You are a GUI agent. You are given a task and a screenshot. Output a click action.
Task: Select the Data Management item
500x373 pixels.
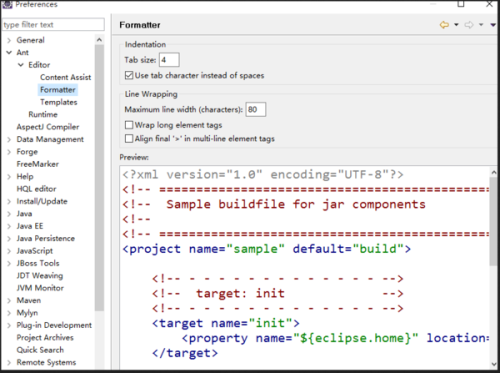(50, 139)
